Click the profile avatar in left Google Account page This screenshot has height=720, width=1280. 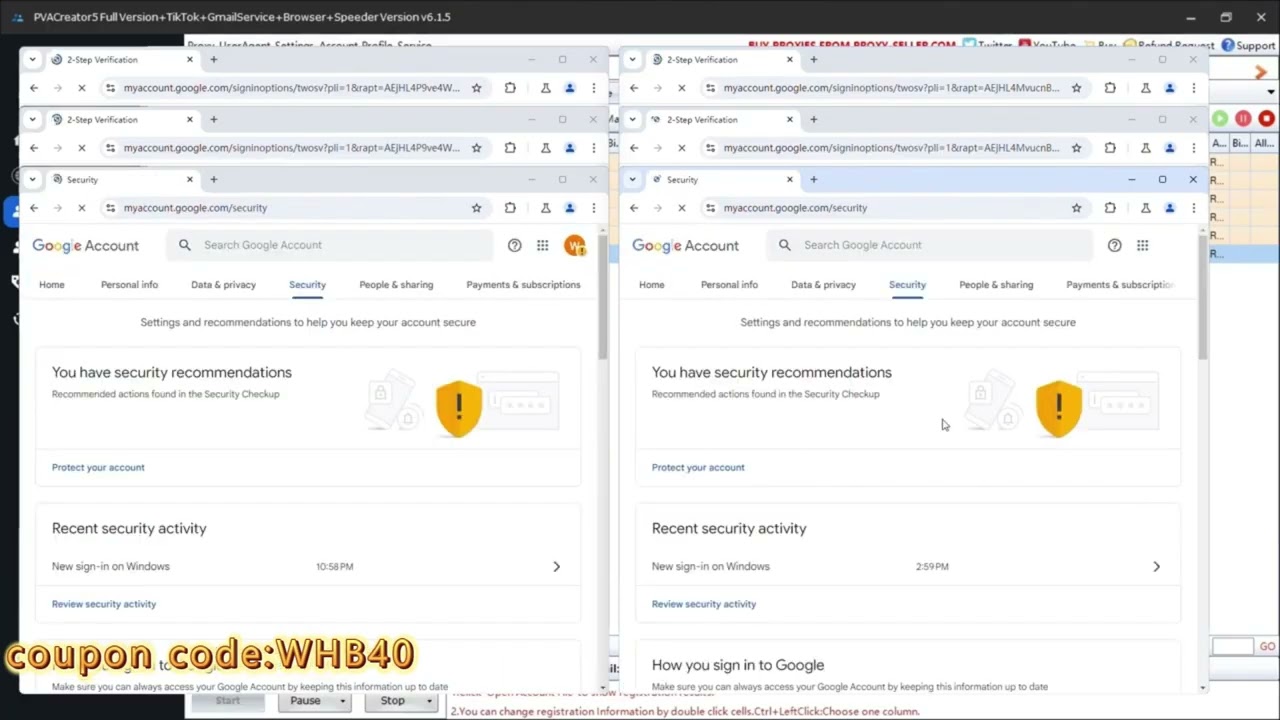pyautogui.click(x=575, y=245)
